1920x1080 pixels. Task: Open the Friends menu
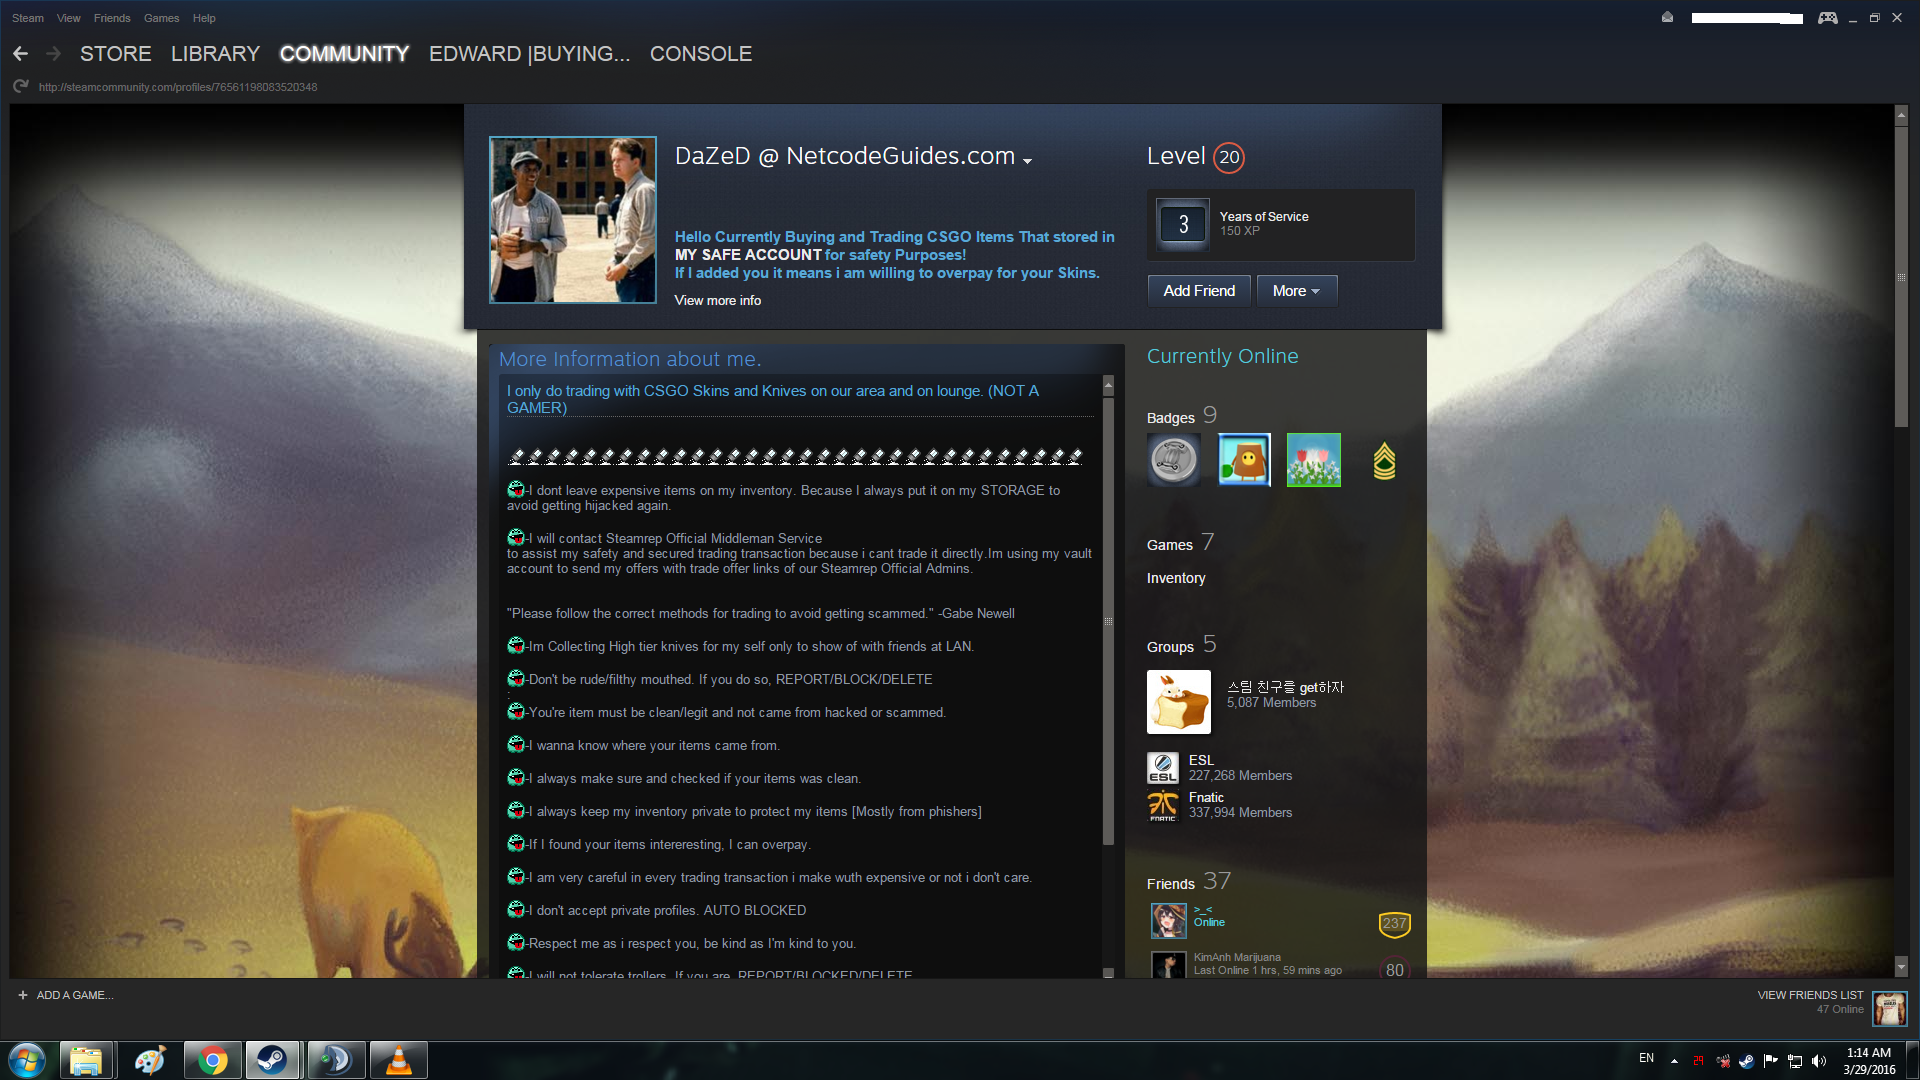click(x=112, y=18)
